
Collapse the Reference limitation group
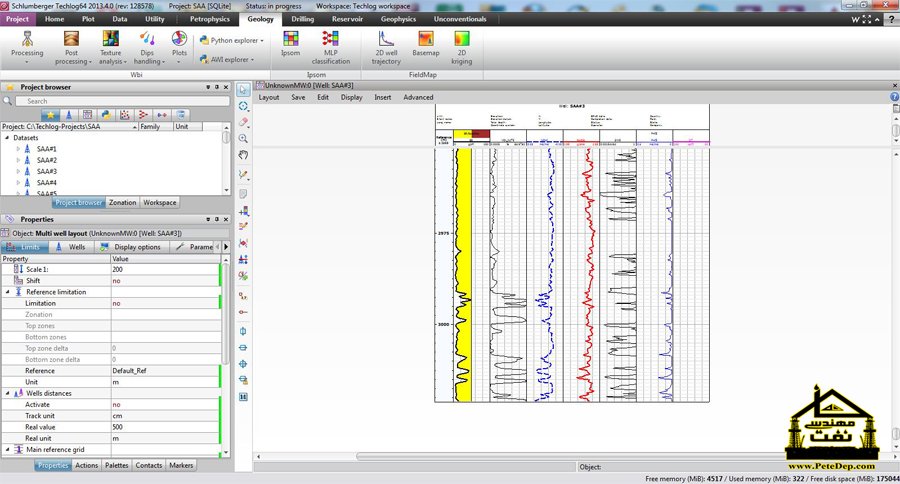pos(7,292)
